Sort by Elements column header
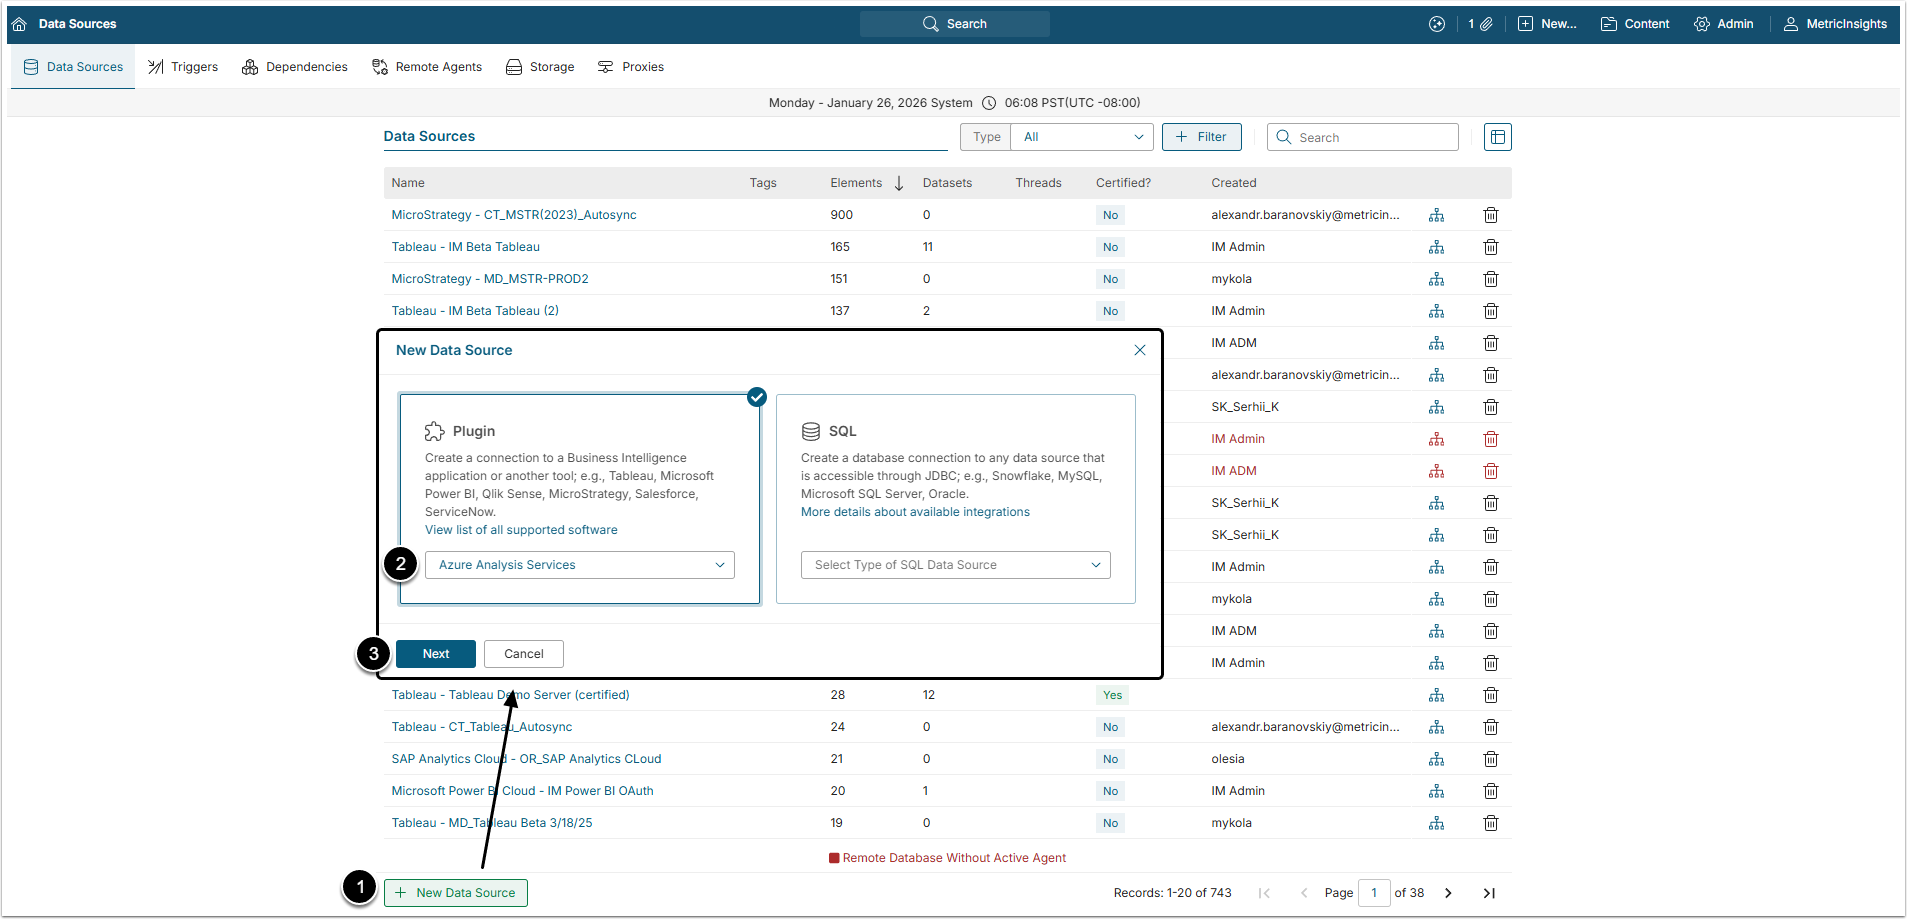Screen dimensions: 1907x919 pyautogui.click(x=856, y=183)
